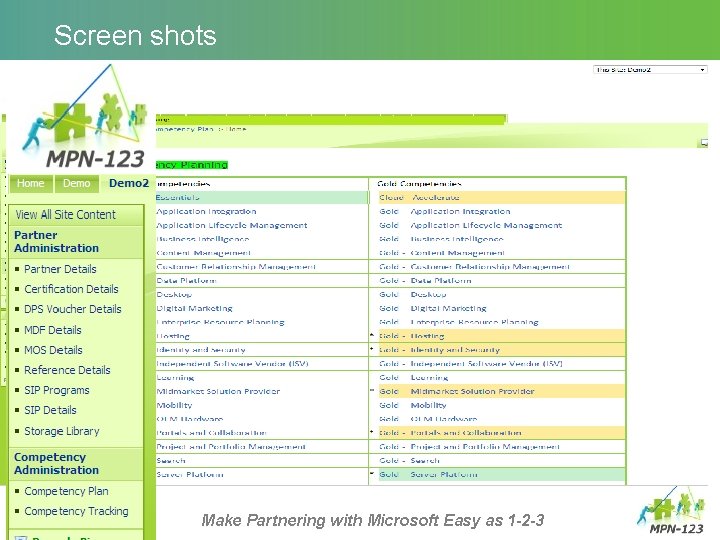Switch to the Demo tab

tap(76, 183)
